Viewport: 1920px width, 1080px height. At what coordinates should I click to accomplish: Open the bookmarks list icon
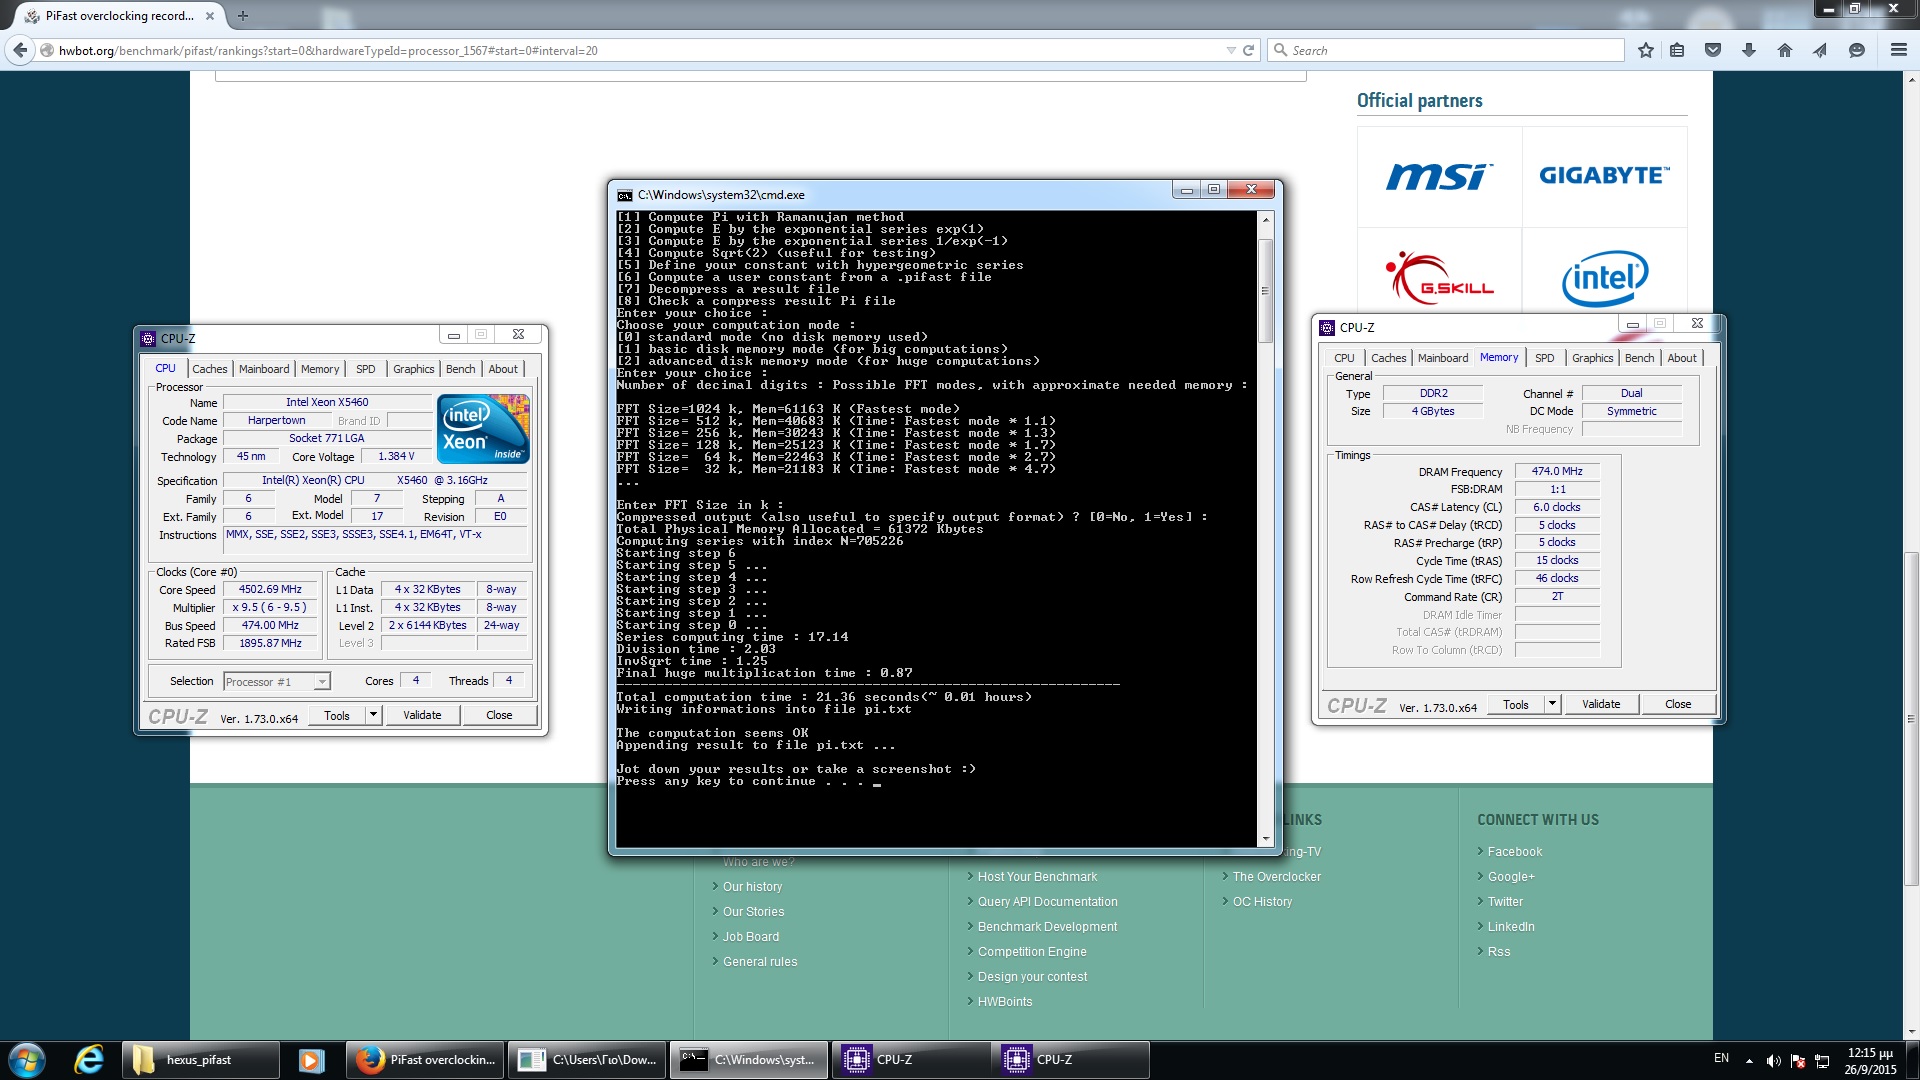click(1677, 50)
